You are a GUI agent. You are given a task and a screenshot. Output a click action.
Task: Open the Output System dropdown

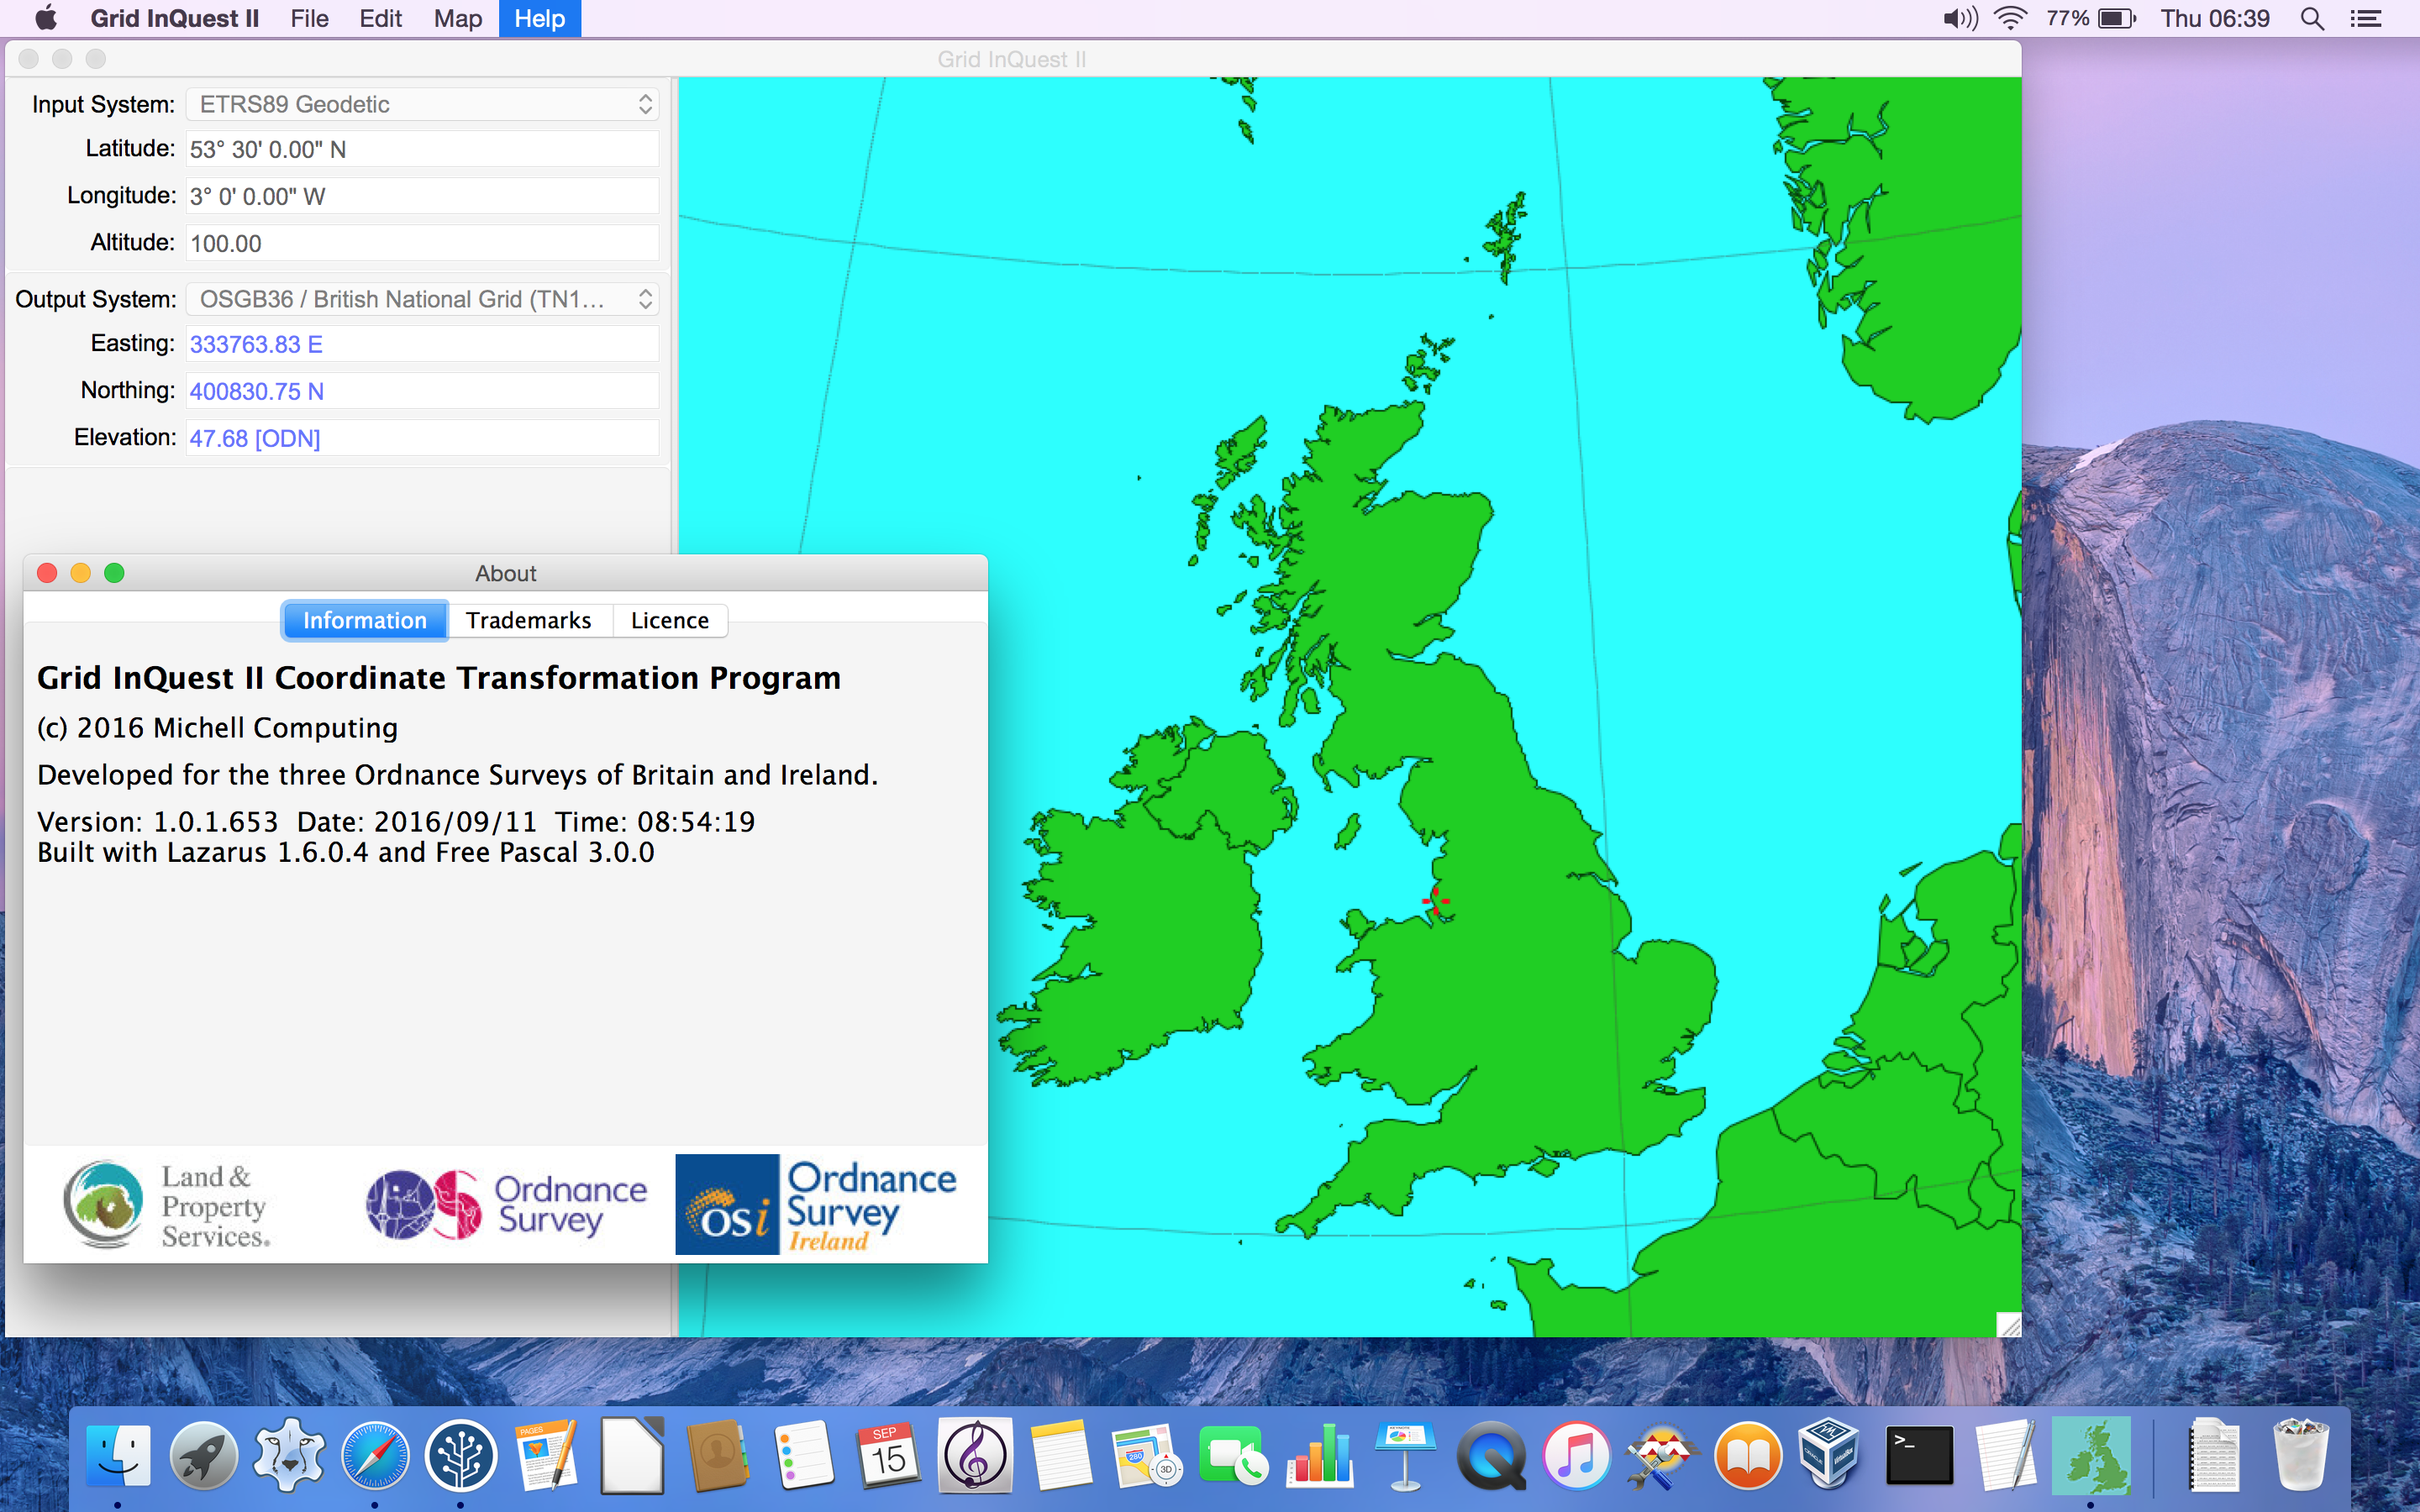point(422,299)
